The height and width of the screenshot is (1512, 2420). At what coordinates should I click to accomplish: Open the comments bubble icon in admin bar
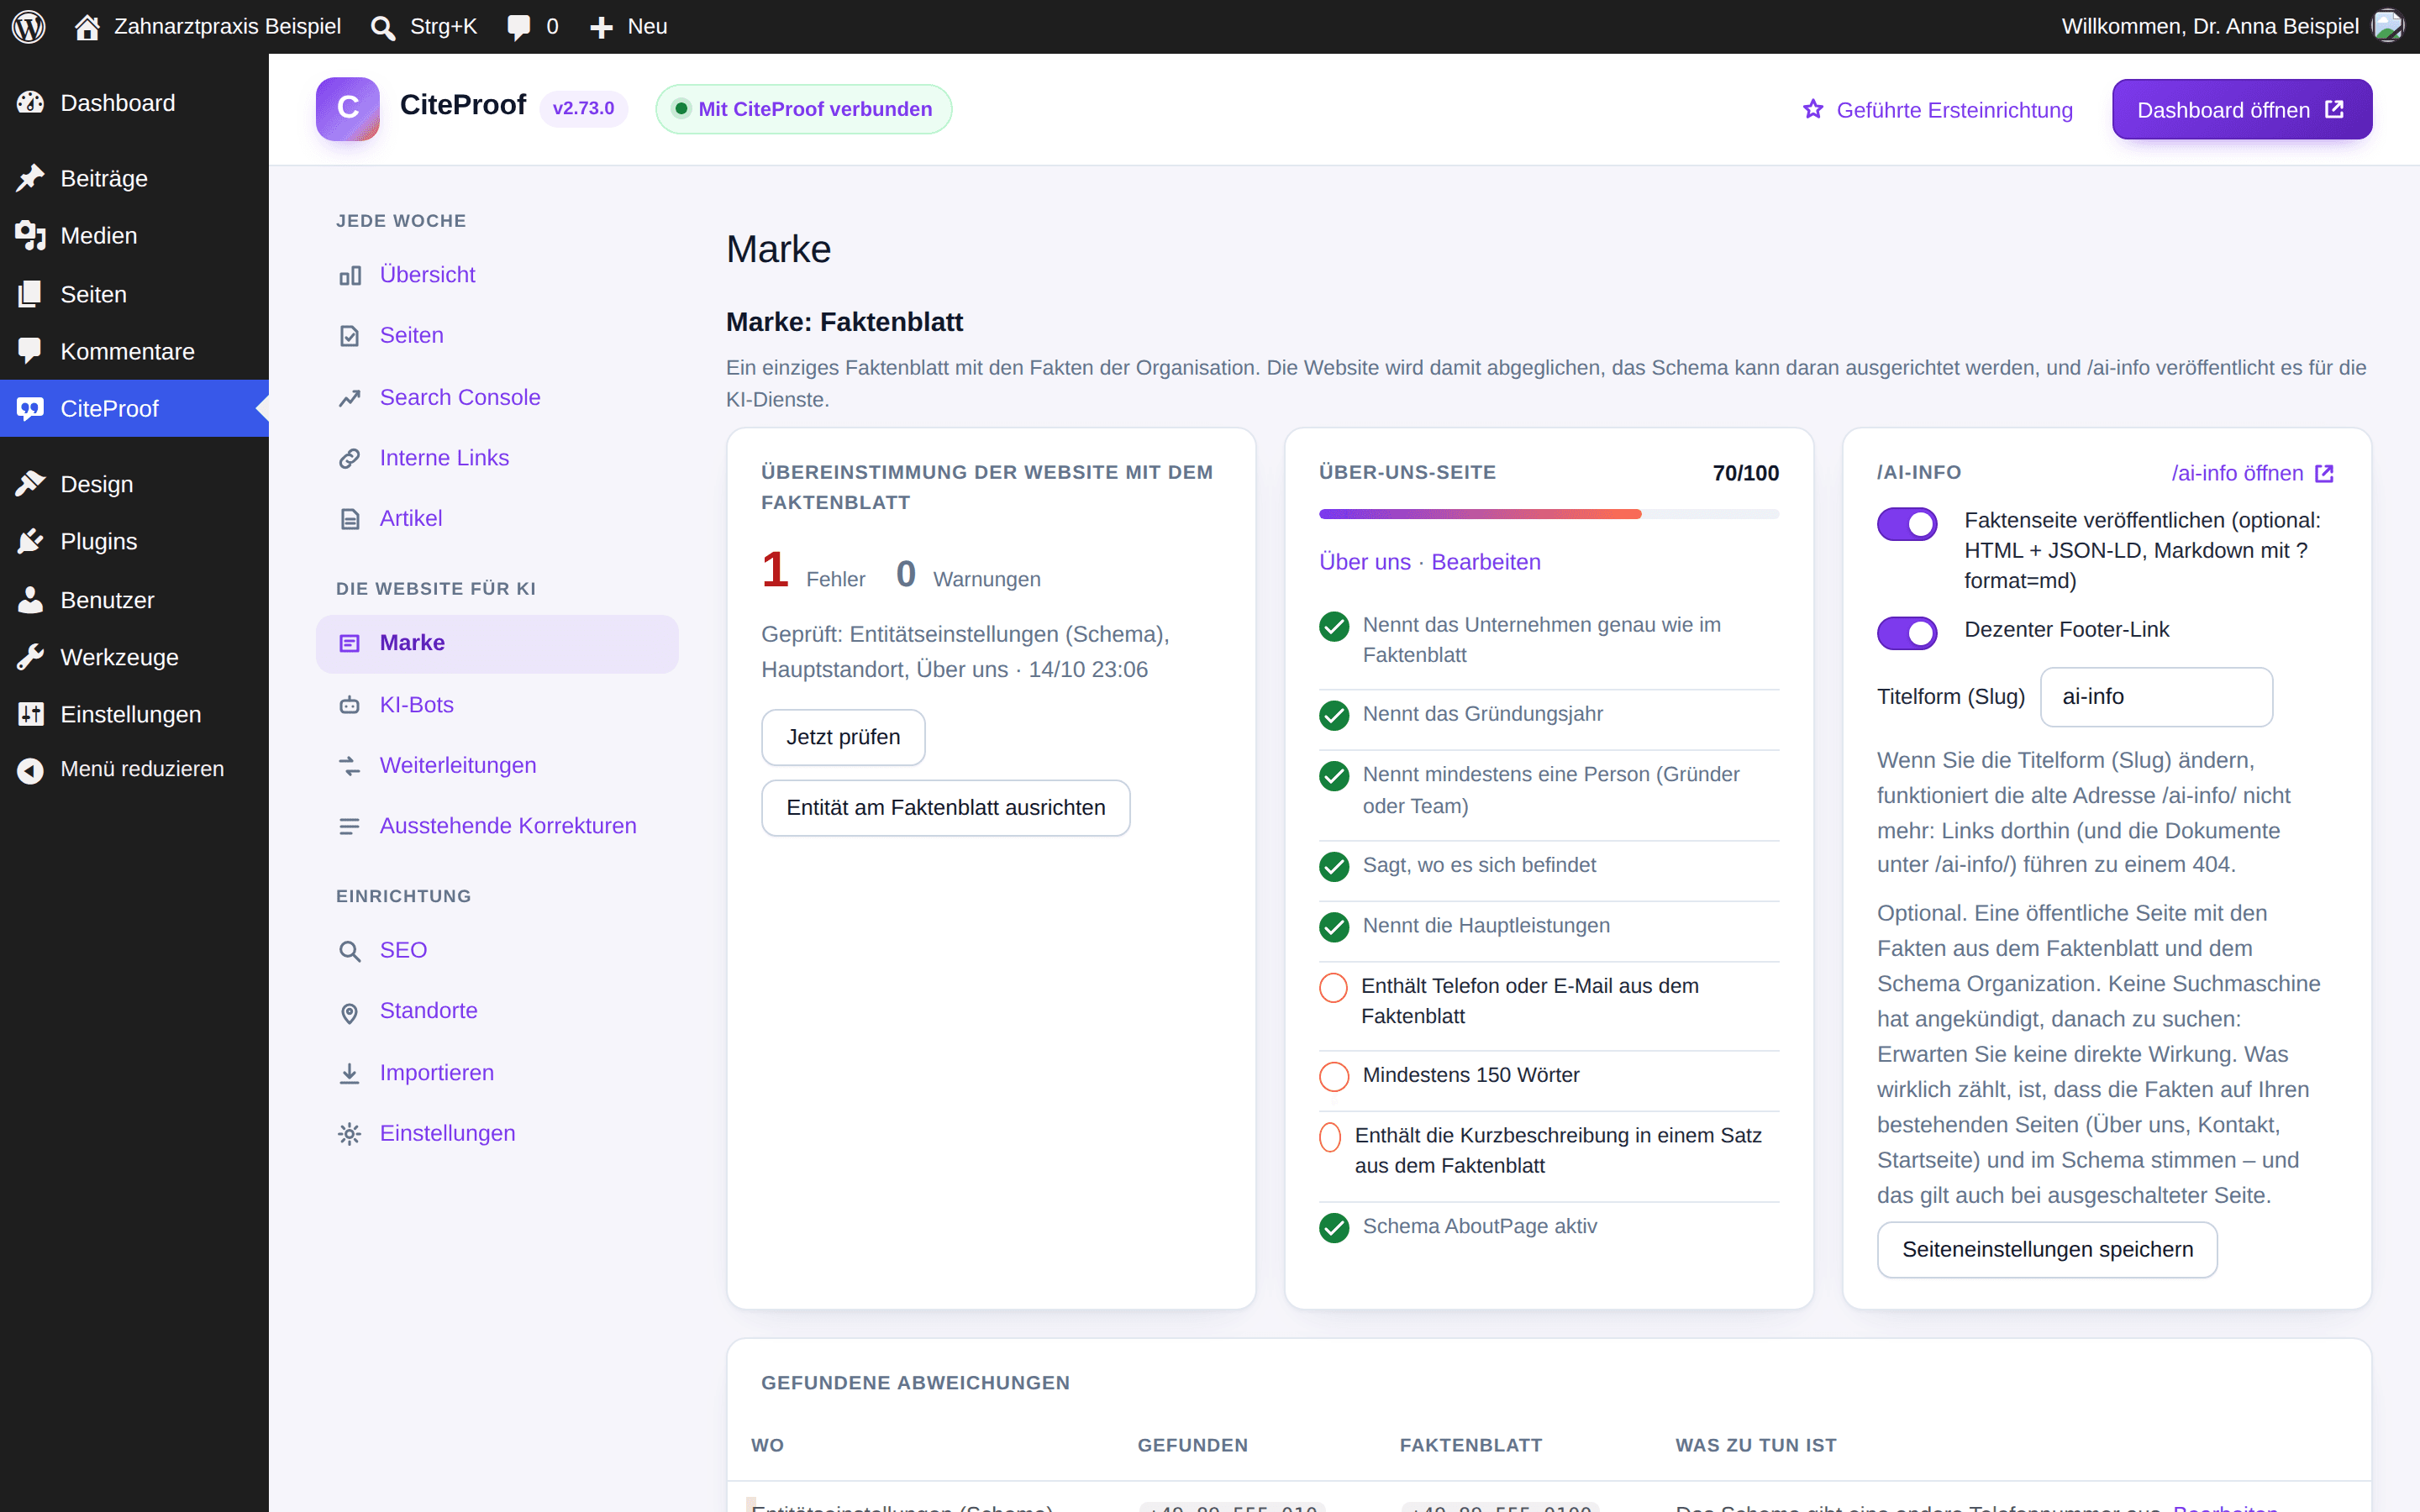519,27
